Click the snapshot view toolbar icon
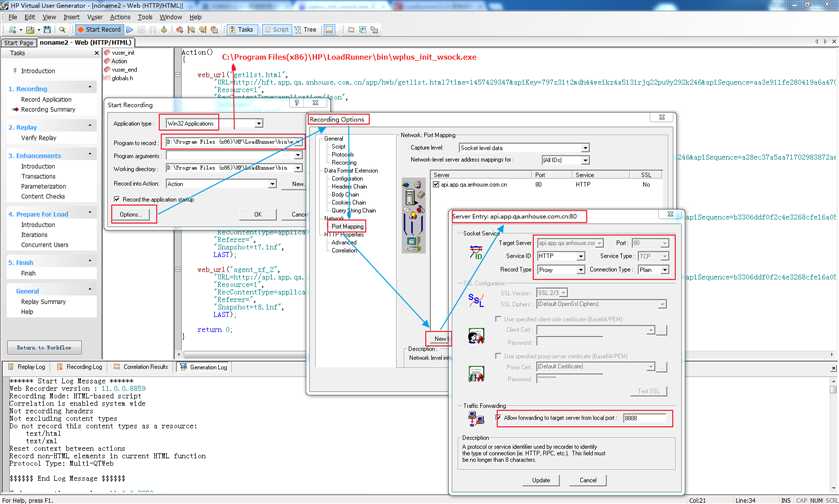The height and width of the screenshot is (504, 839). [x=330, y=29]
